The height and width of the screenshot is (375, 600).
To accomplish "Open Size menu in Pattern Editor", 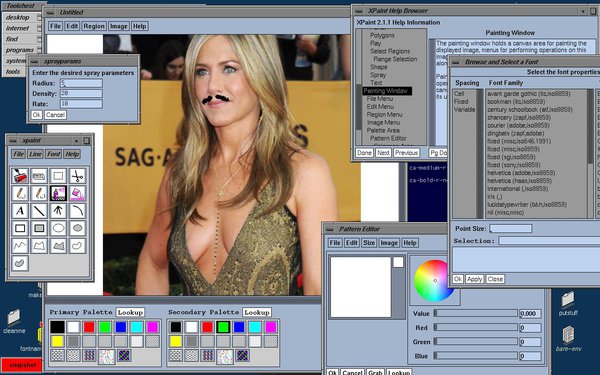I will [369, 243].
